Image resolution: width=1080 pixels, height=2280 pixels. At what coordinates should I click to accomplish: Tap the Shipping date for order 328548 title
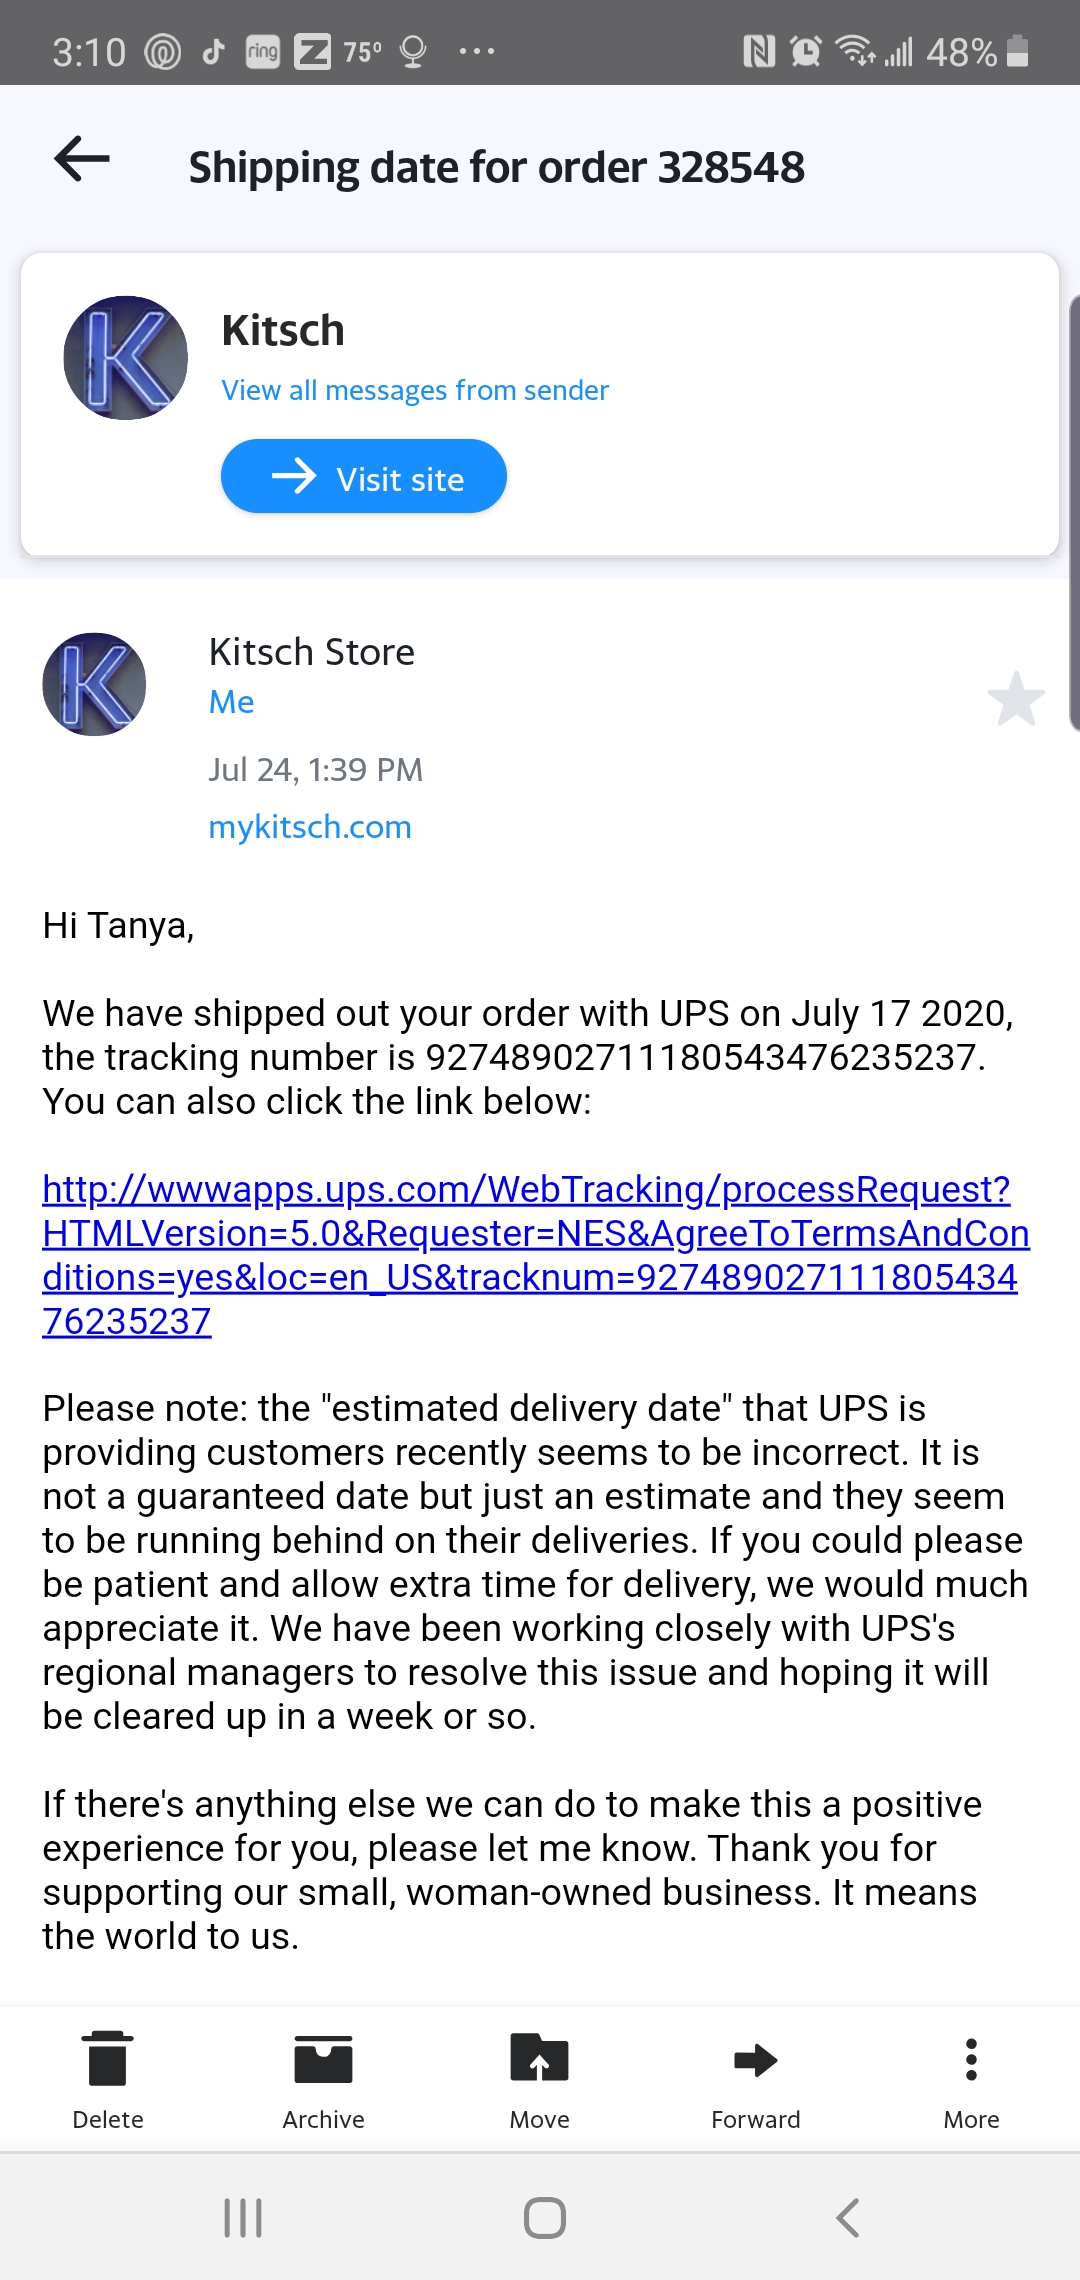(x=497, y=165)
